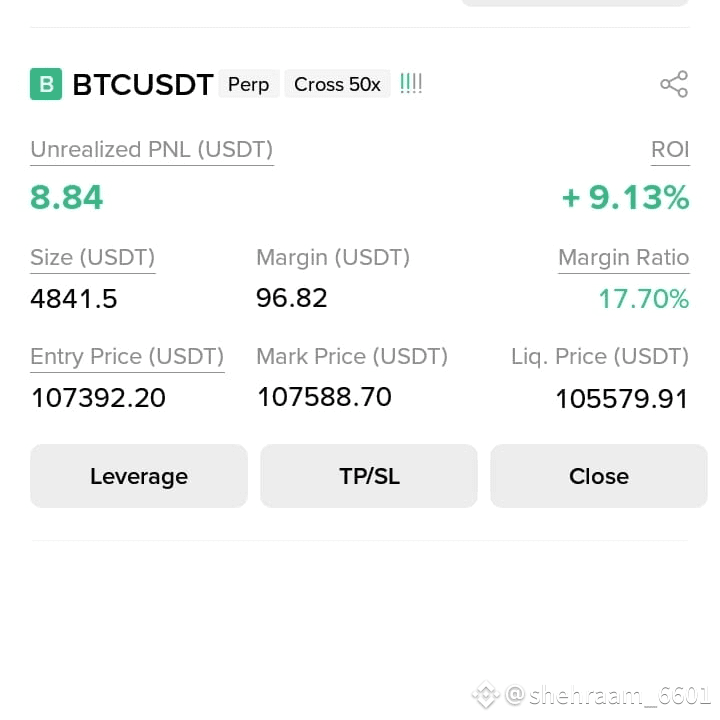Screen dimensions: 720x720
Task: Tap the Cross 50x margin tag
Action: (338, 84)
